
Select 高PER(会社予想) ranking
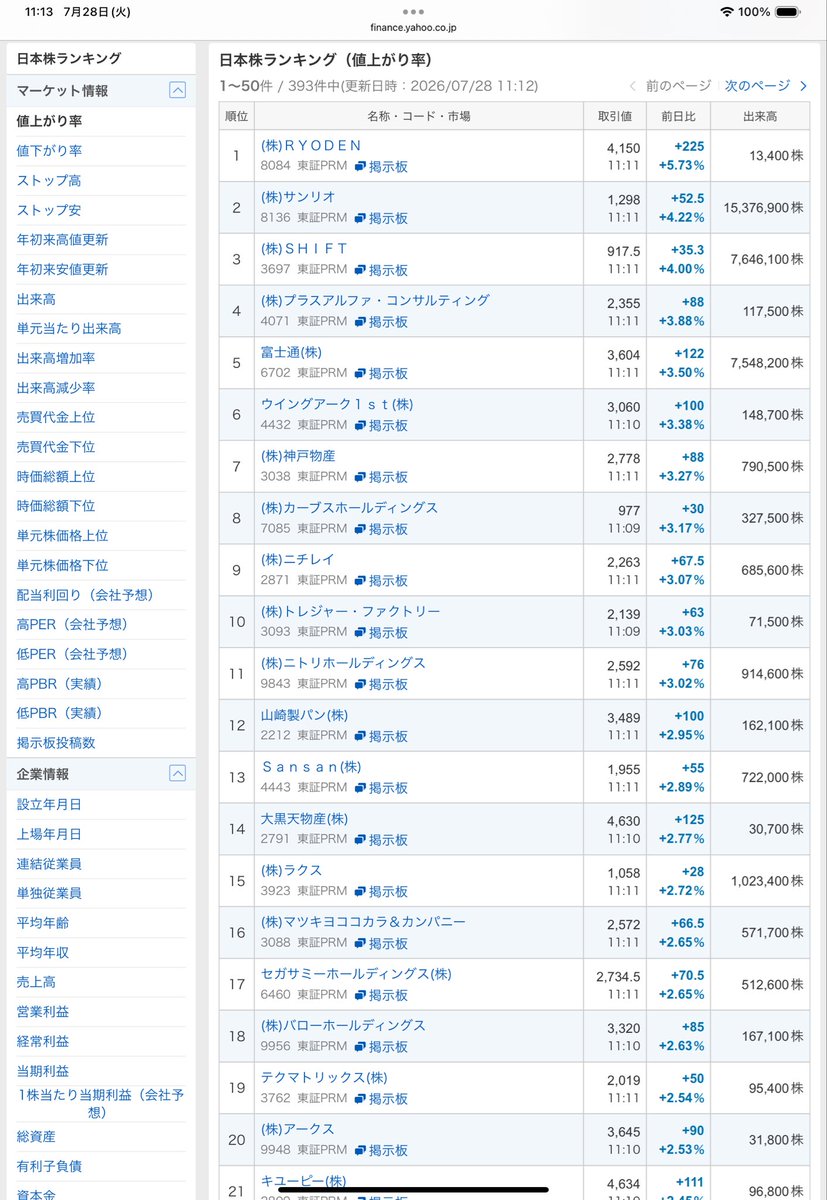72,624
